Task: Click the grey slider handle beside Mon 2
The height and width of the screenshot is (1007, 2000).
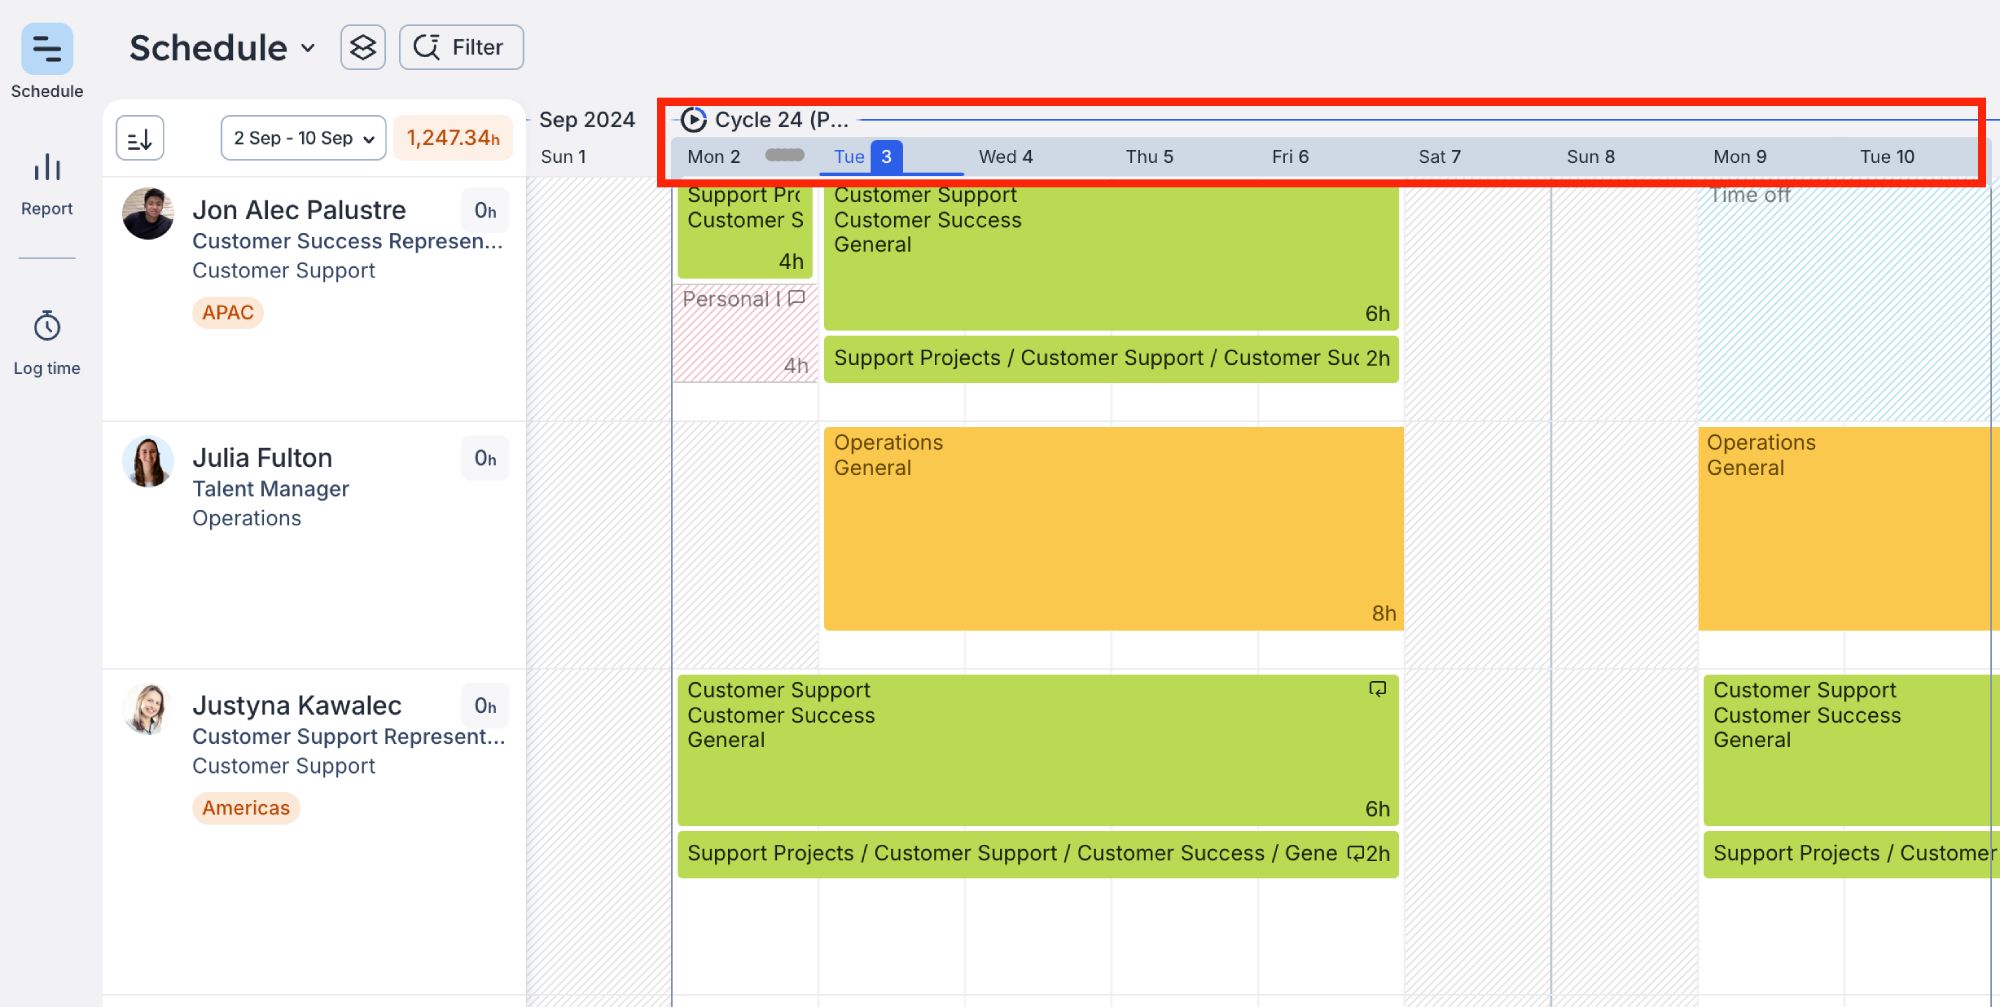Action: coord(784,155)
